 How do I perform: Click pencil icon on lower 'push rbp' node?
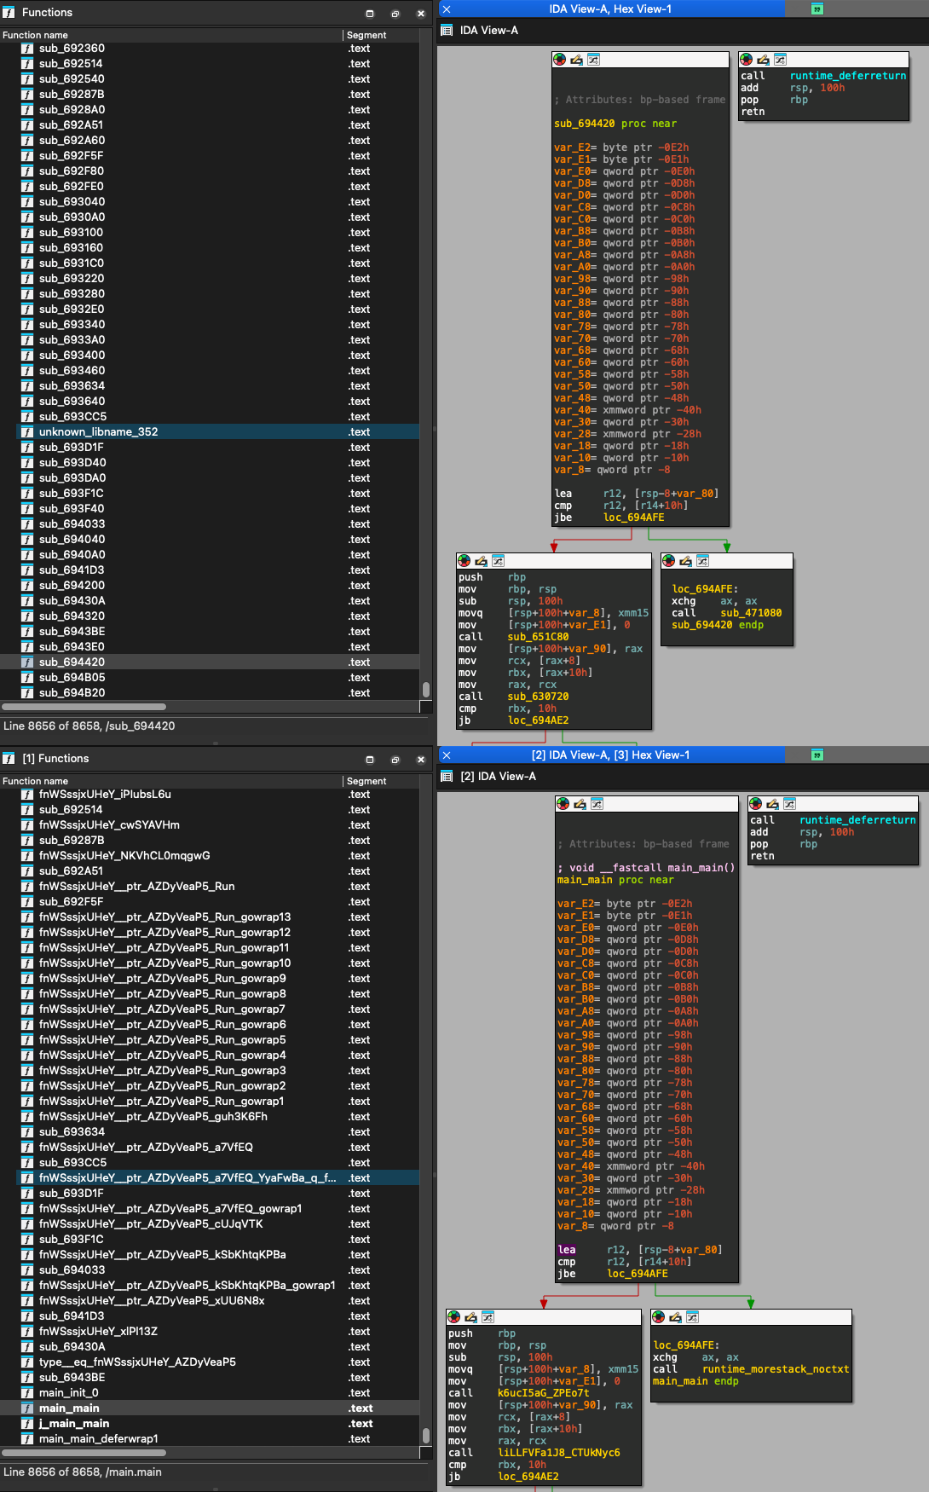(471, 1317)
